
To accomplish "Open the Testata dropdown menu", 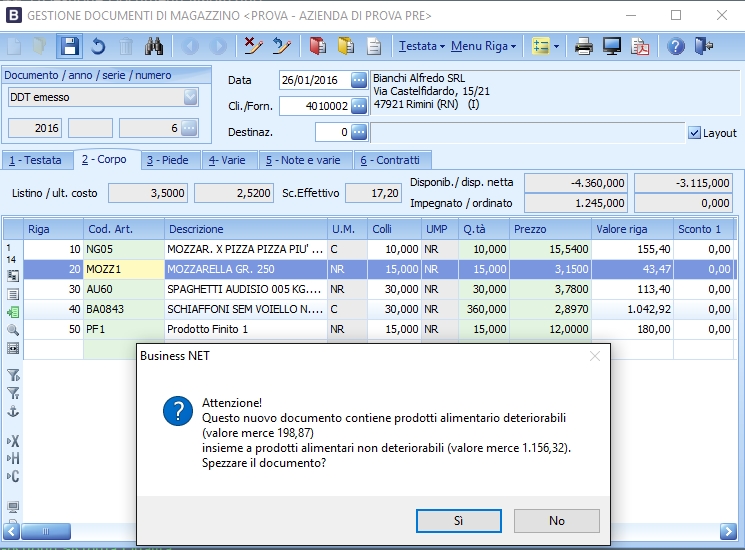I will (x=421, y=46).
